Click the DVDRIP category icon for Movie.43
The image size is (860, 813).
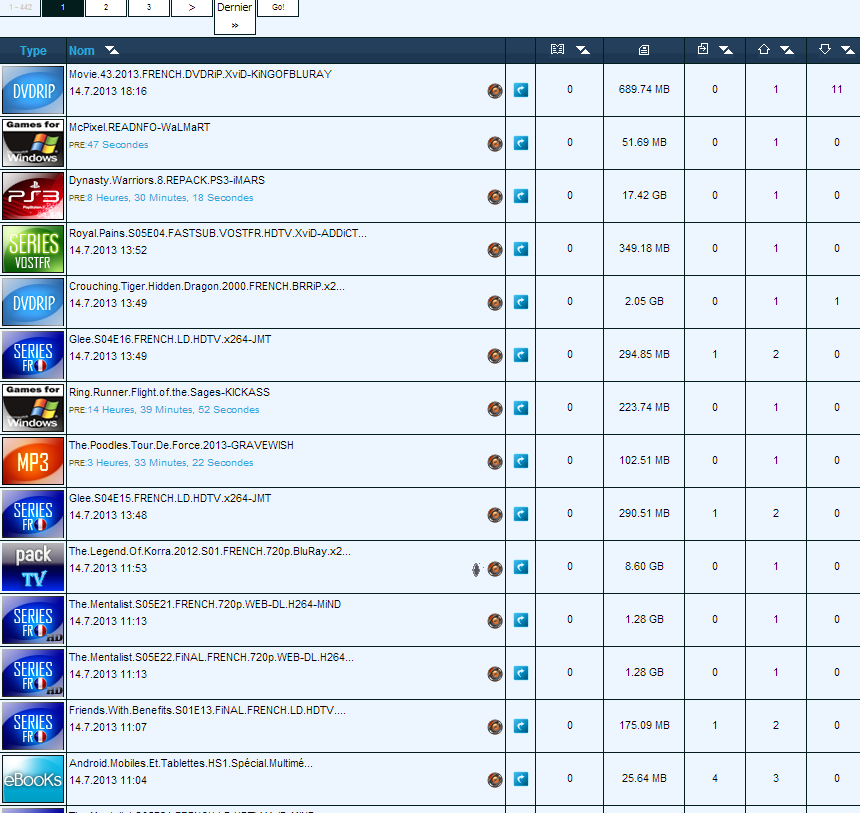point(33,90)
